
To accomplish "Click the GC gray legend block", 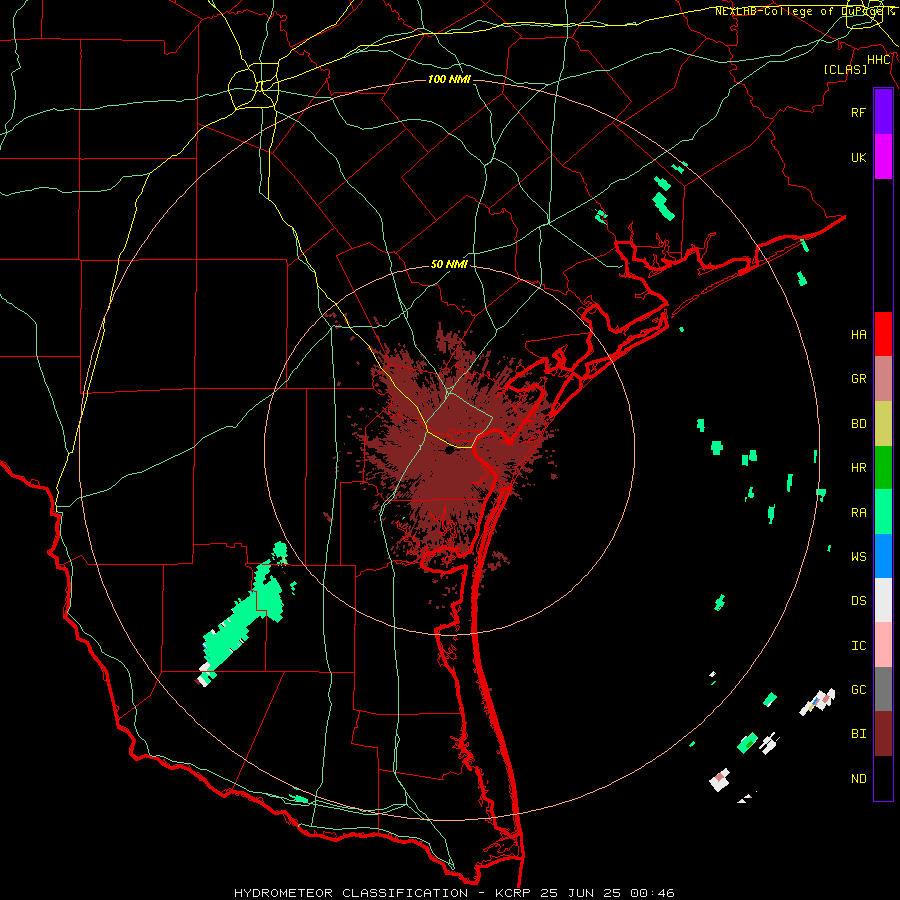I will coord(883,689).
